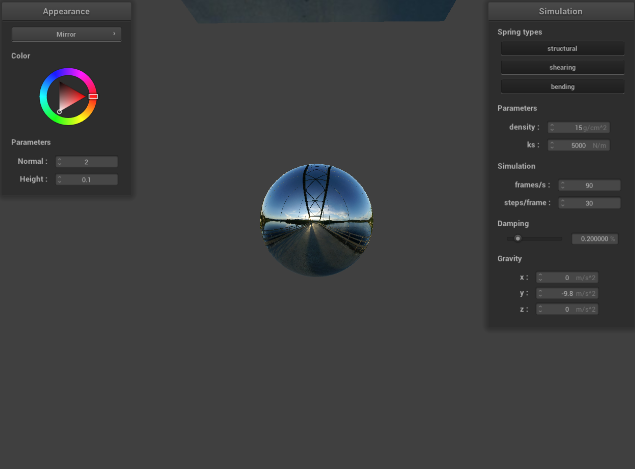Click inside the color wheel's saturation triangle
The width and height of the screenshot is (635, 469).
[x=70, y=97]
